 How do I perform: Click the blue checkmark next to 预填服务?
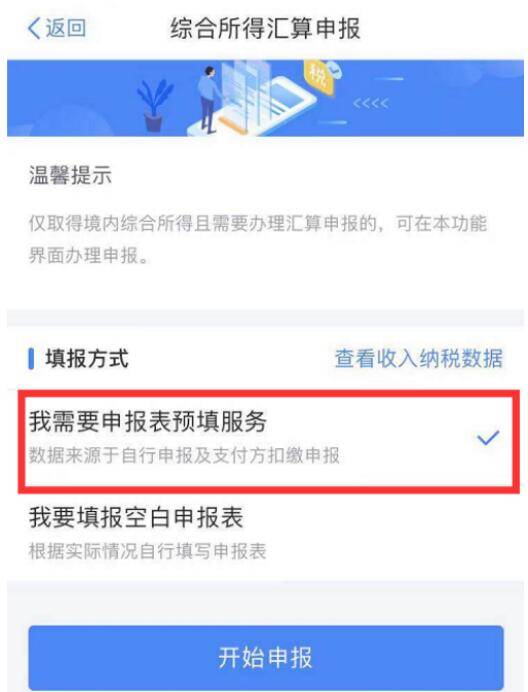(x=488, y=438)
